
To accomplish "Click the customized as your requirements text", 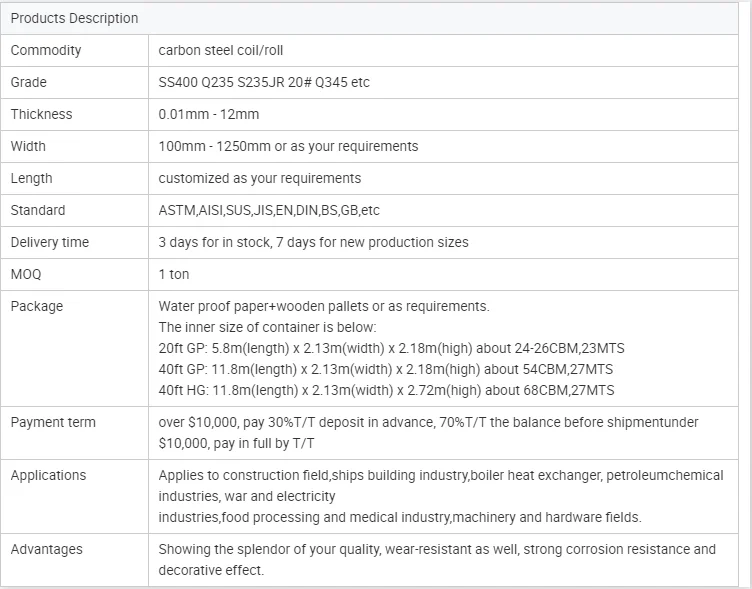I will (x=260, y=179).
